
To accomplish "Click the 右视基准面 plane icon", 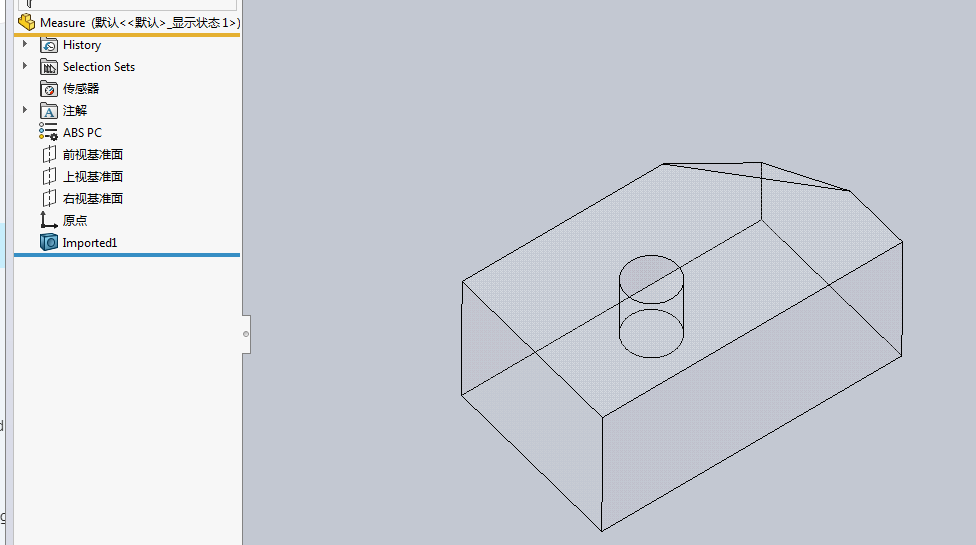I will (x=49, y=198).
